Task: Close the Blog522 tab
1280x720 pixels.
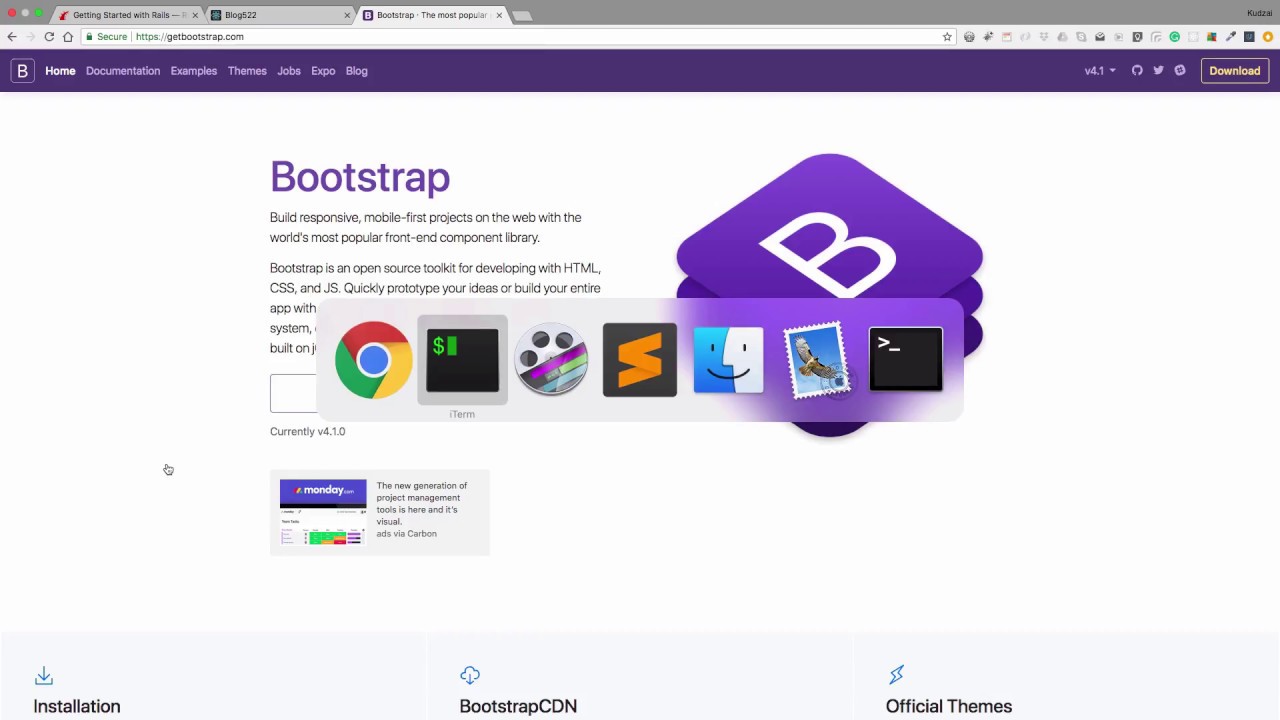Action: 347,15
